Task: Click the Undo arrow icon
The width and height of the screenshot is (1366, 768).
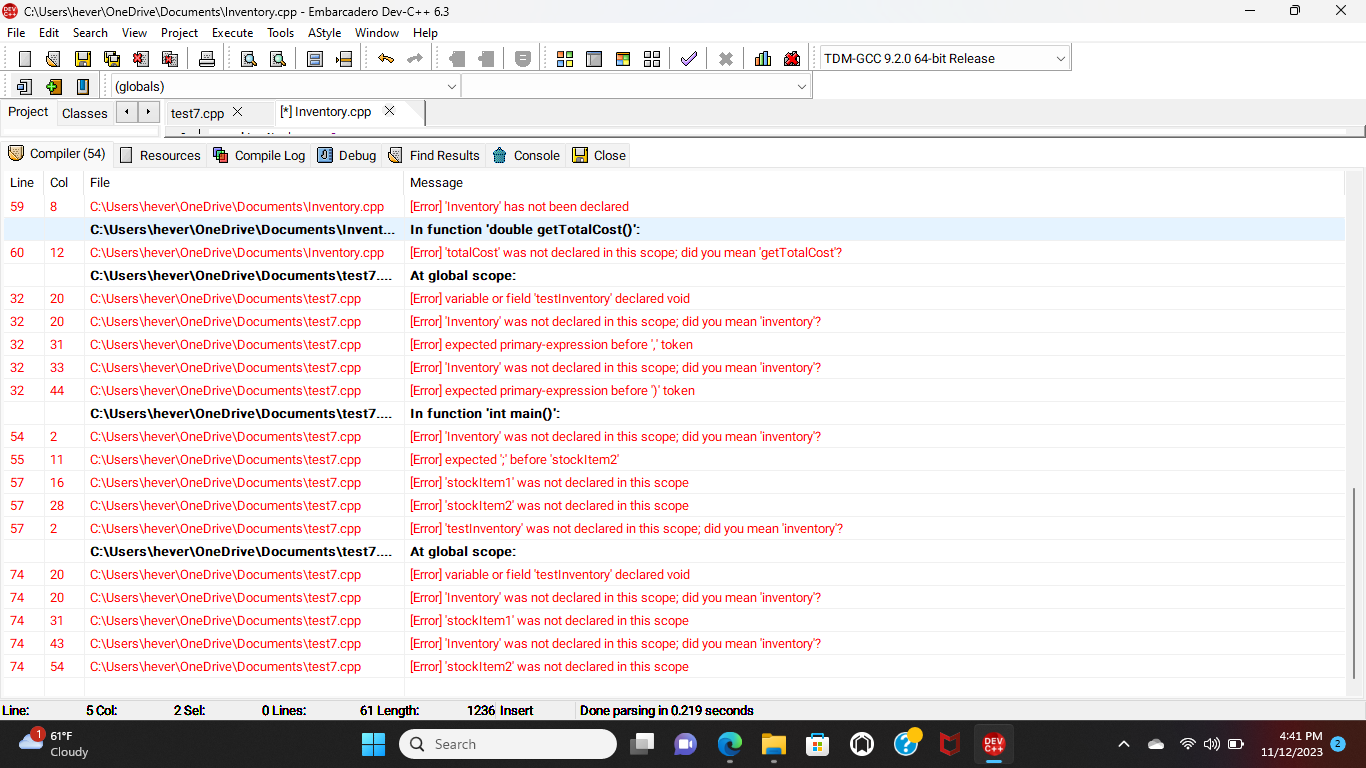Action: (388, 58)
